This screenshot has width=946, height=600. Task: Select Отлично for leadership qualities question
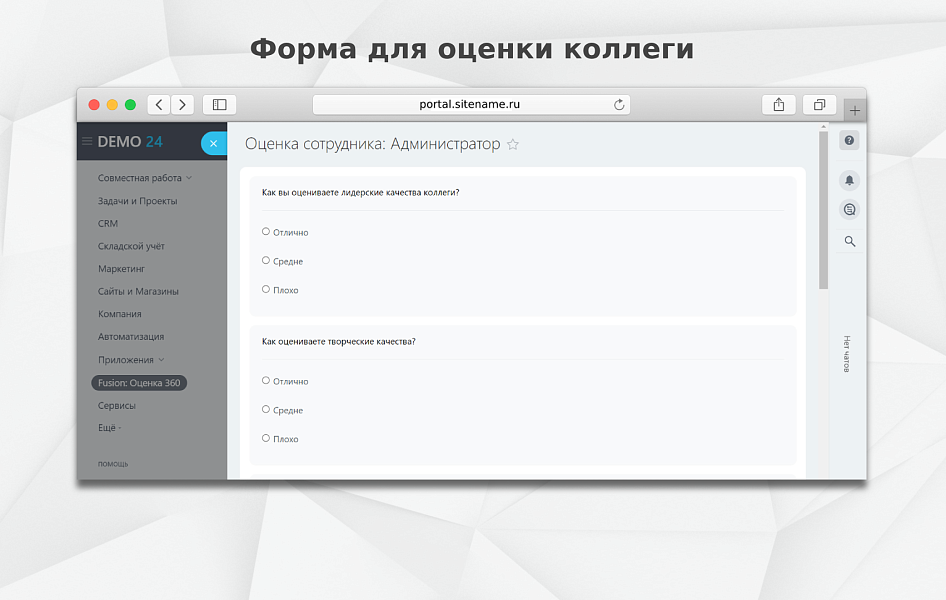[266, 232]
